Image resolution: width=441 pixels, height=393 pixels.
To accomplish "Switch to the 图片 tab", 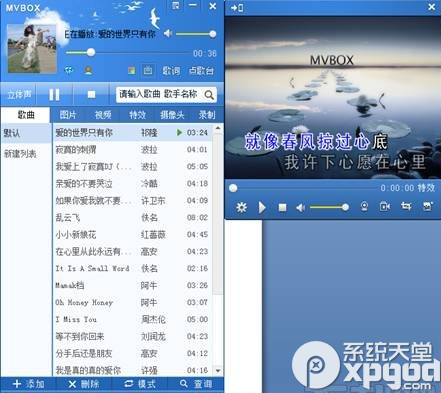I will point(68,115).
